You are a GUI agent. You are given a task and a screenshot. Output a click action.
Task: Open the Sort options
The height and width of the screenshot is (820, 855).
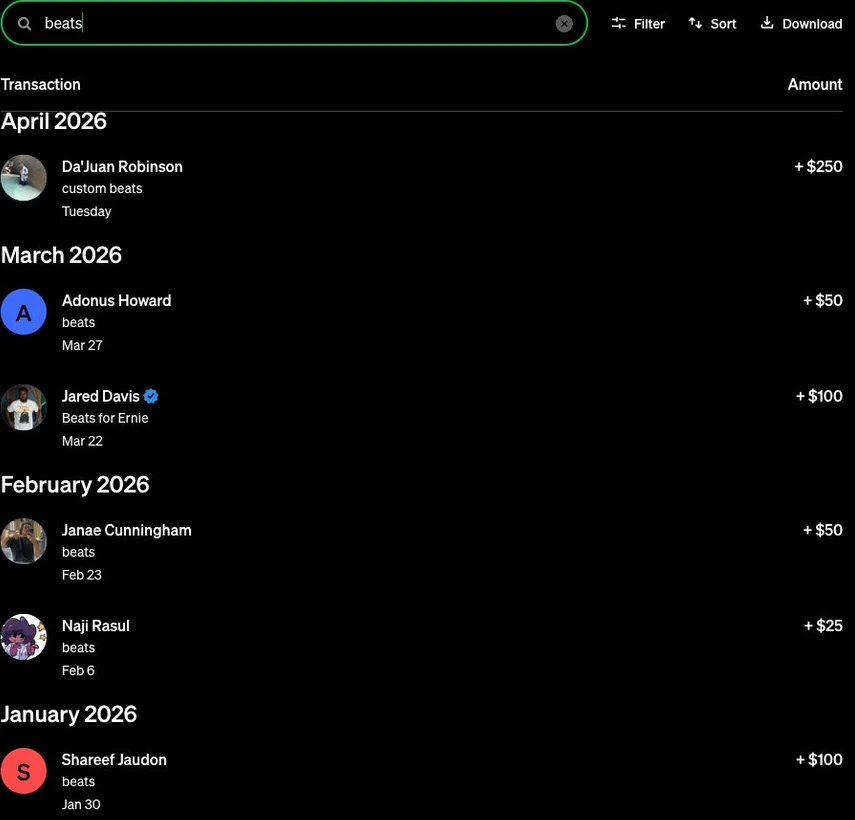tap(712, 23)
